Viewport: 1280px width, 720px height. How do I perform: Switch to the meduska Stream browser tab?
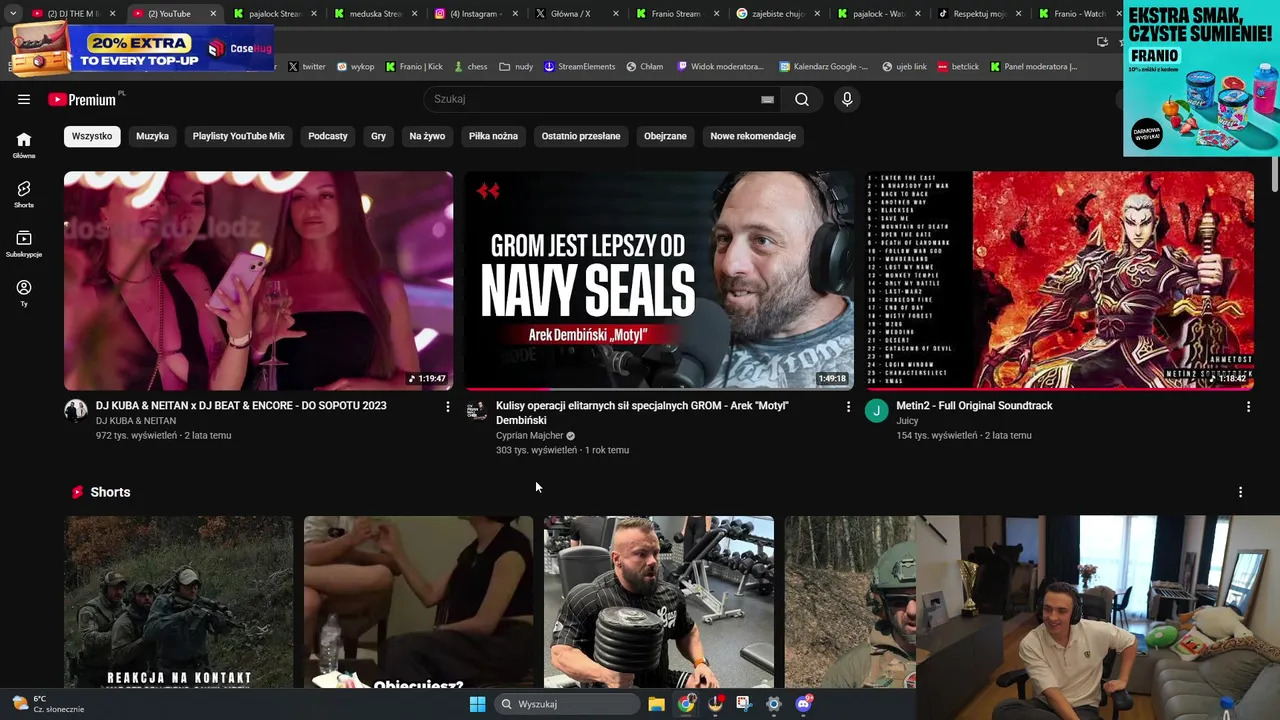click(x=375, y=13)
